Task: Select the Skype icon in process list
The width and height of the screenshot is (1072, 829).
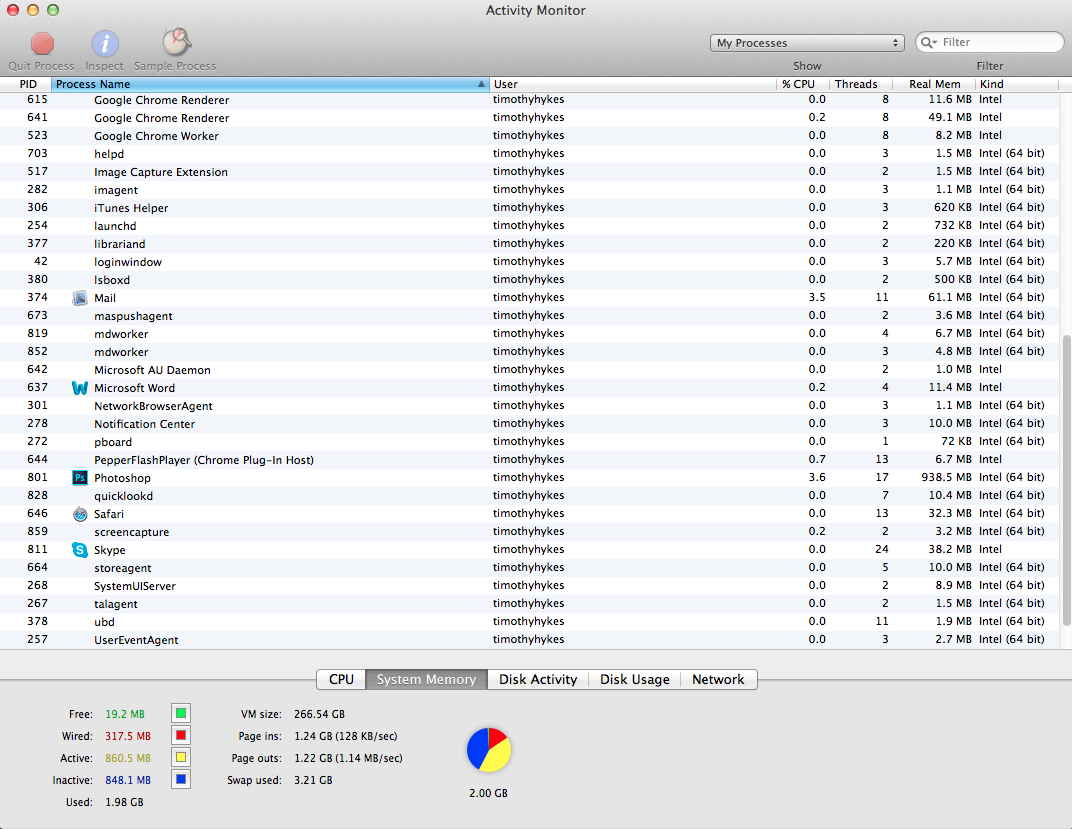Action: (x=80, y=549)
